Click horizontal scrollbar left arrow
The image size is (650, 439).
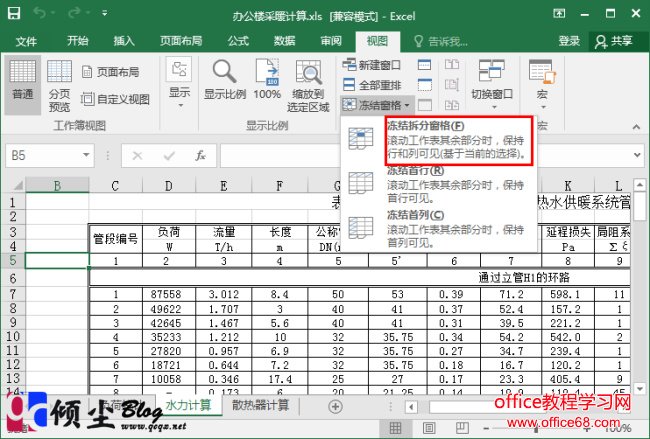pos(411,407)
